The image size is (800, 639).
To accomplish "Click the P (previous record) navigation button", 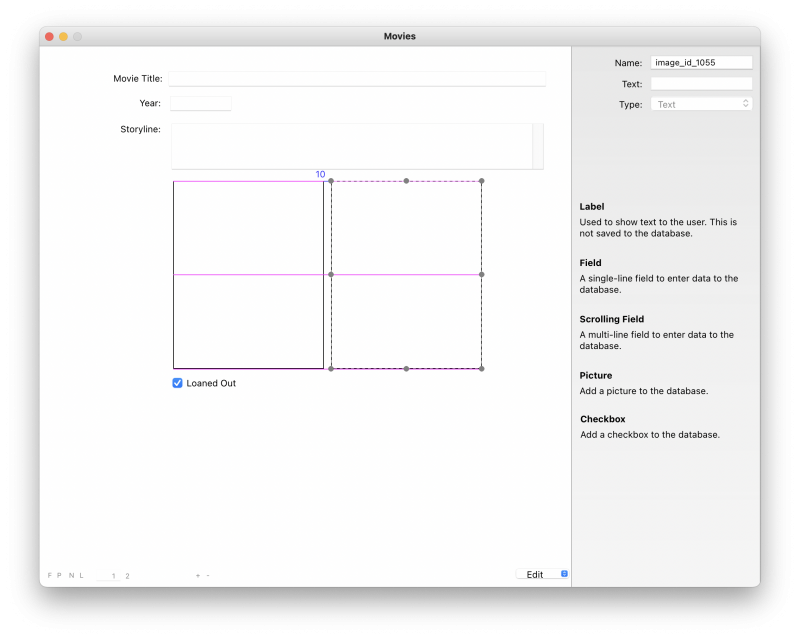I will pyautogui.click(x=59, y=575).
